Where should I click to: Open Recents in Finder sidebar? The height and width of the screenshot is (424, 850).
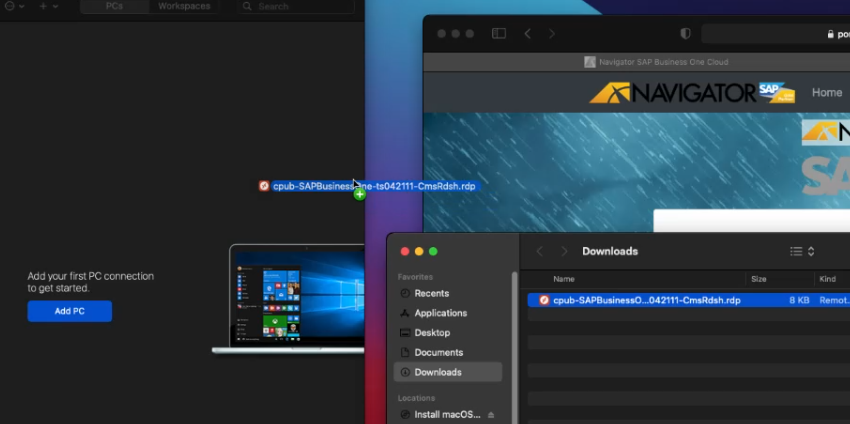[432, 293]
